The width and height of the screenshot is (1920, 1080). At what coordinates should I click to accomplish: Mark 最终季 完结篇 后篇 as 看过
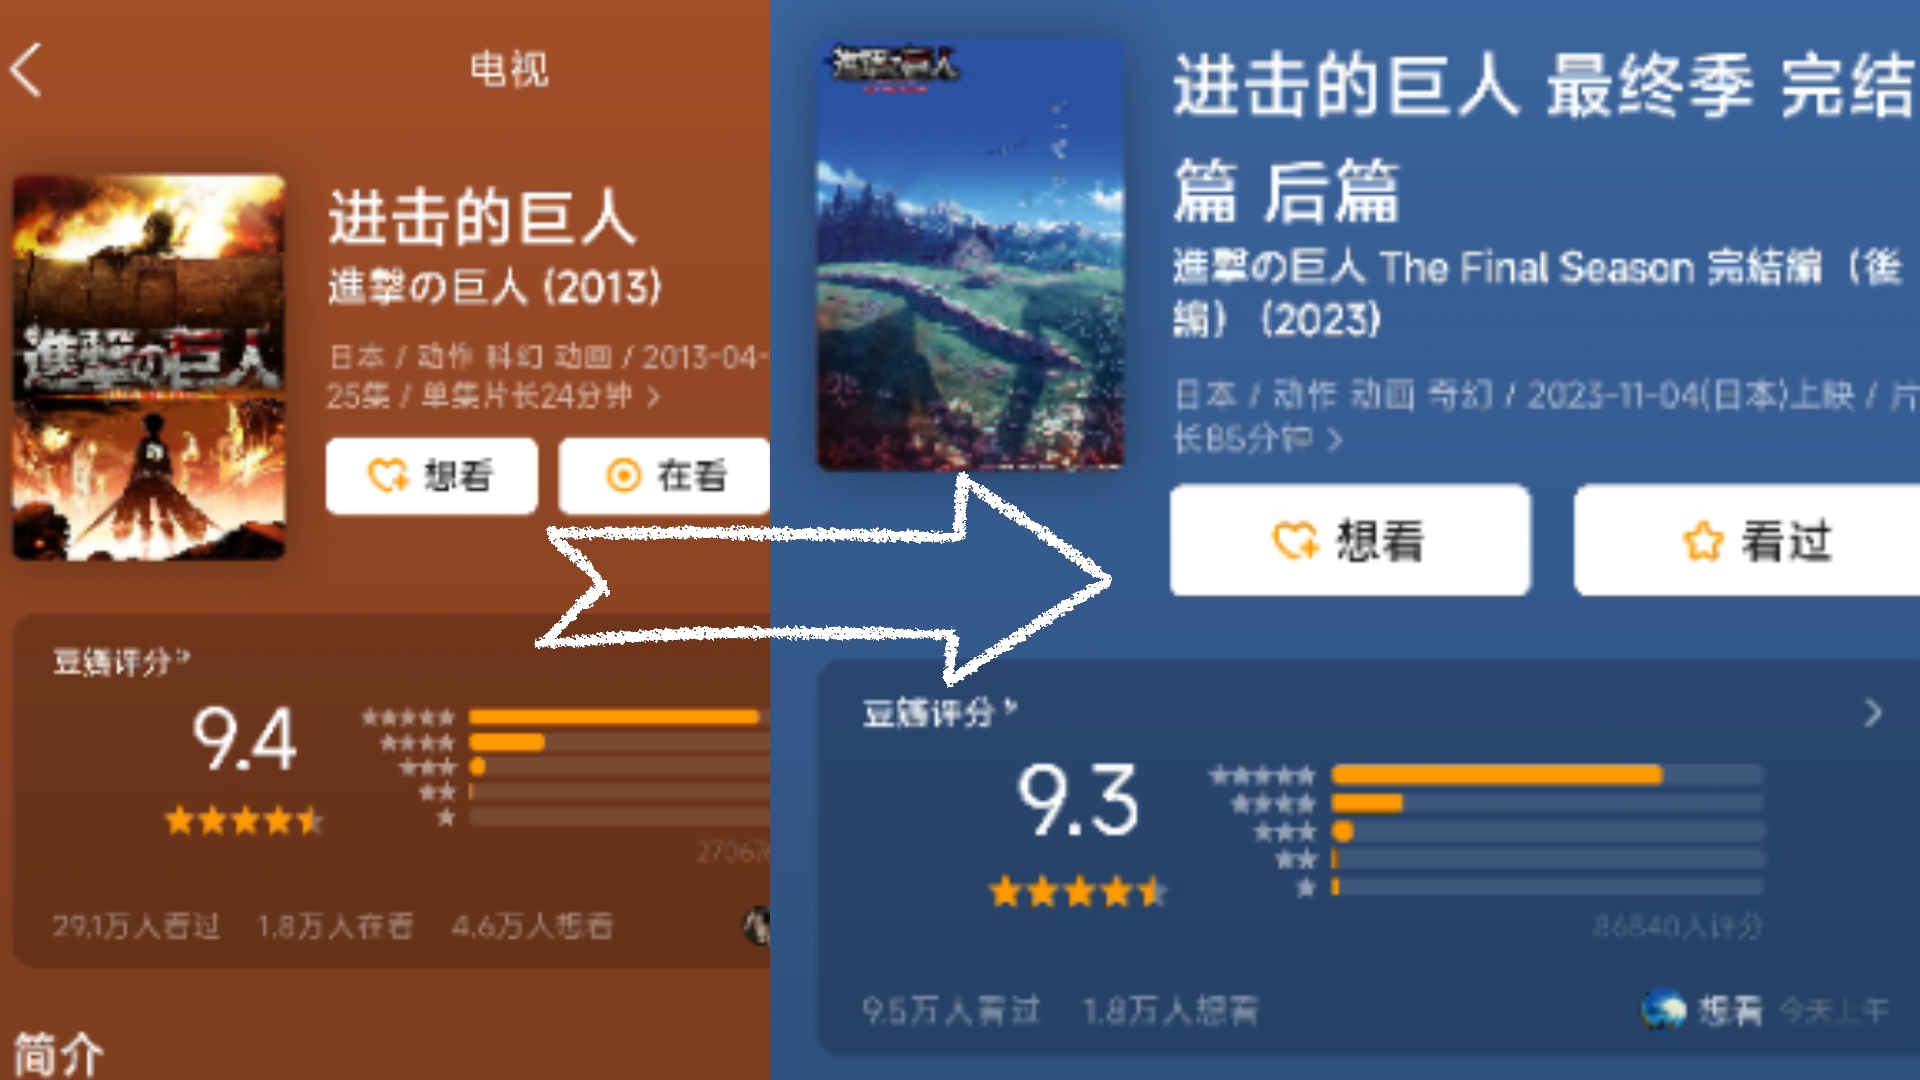pos(1747,540)
